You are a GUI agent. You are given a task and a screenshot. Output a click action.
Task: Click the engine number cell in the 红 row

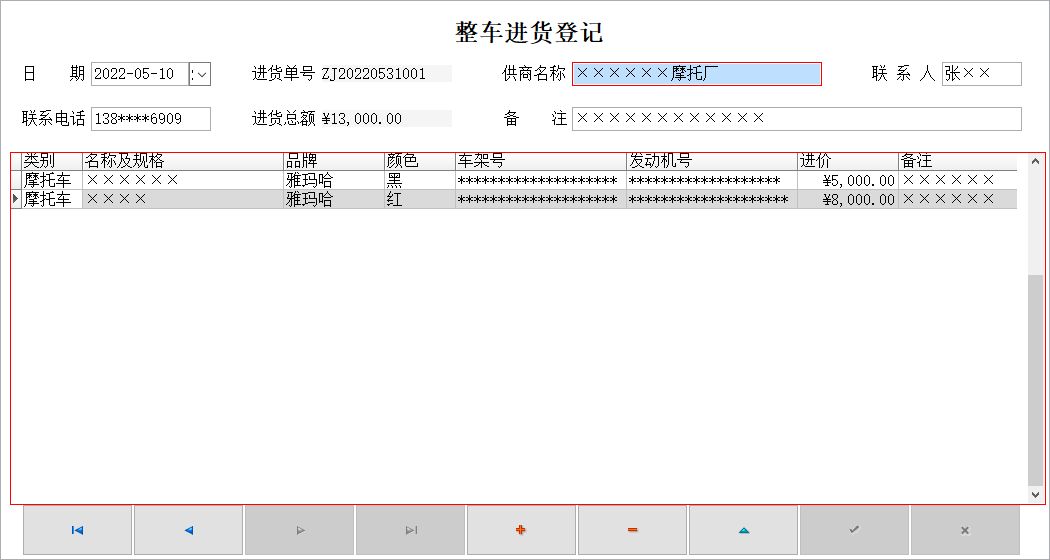coord(712,199)
